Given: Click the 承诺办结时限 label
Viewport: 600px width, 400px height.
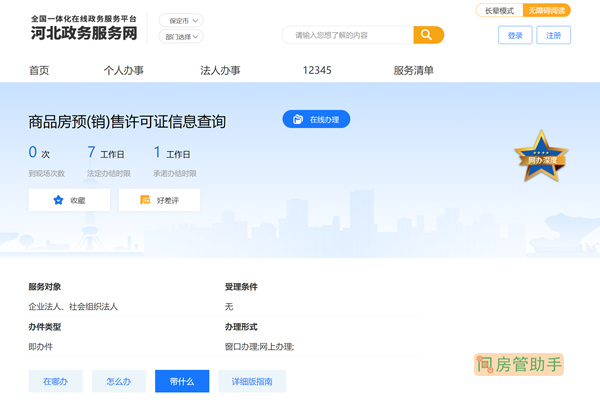Looking at the screenshot, I should coord(174,173).
